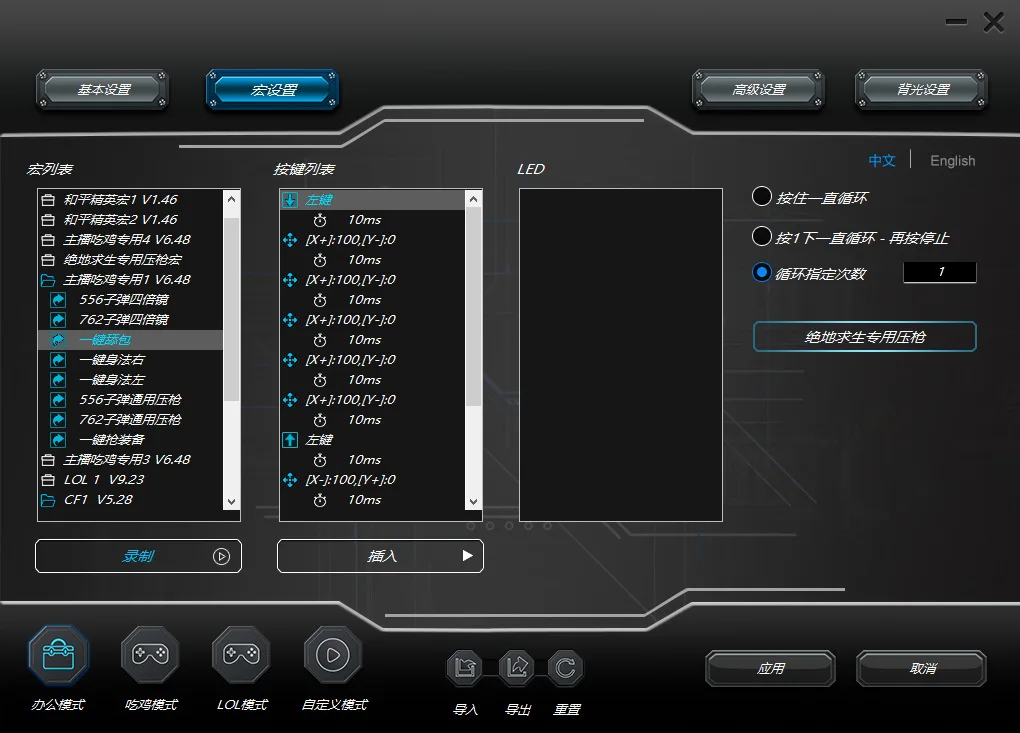Switch to 吃鸡模式 gamepad icon
Screen dimensions: 1020x733
pyautogui.click(x=150, y=655)
